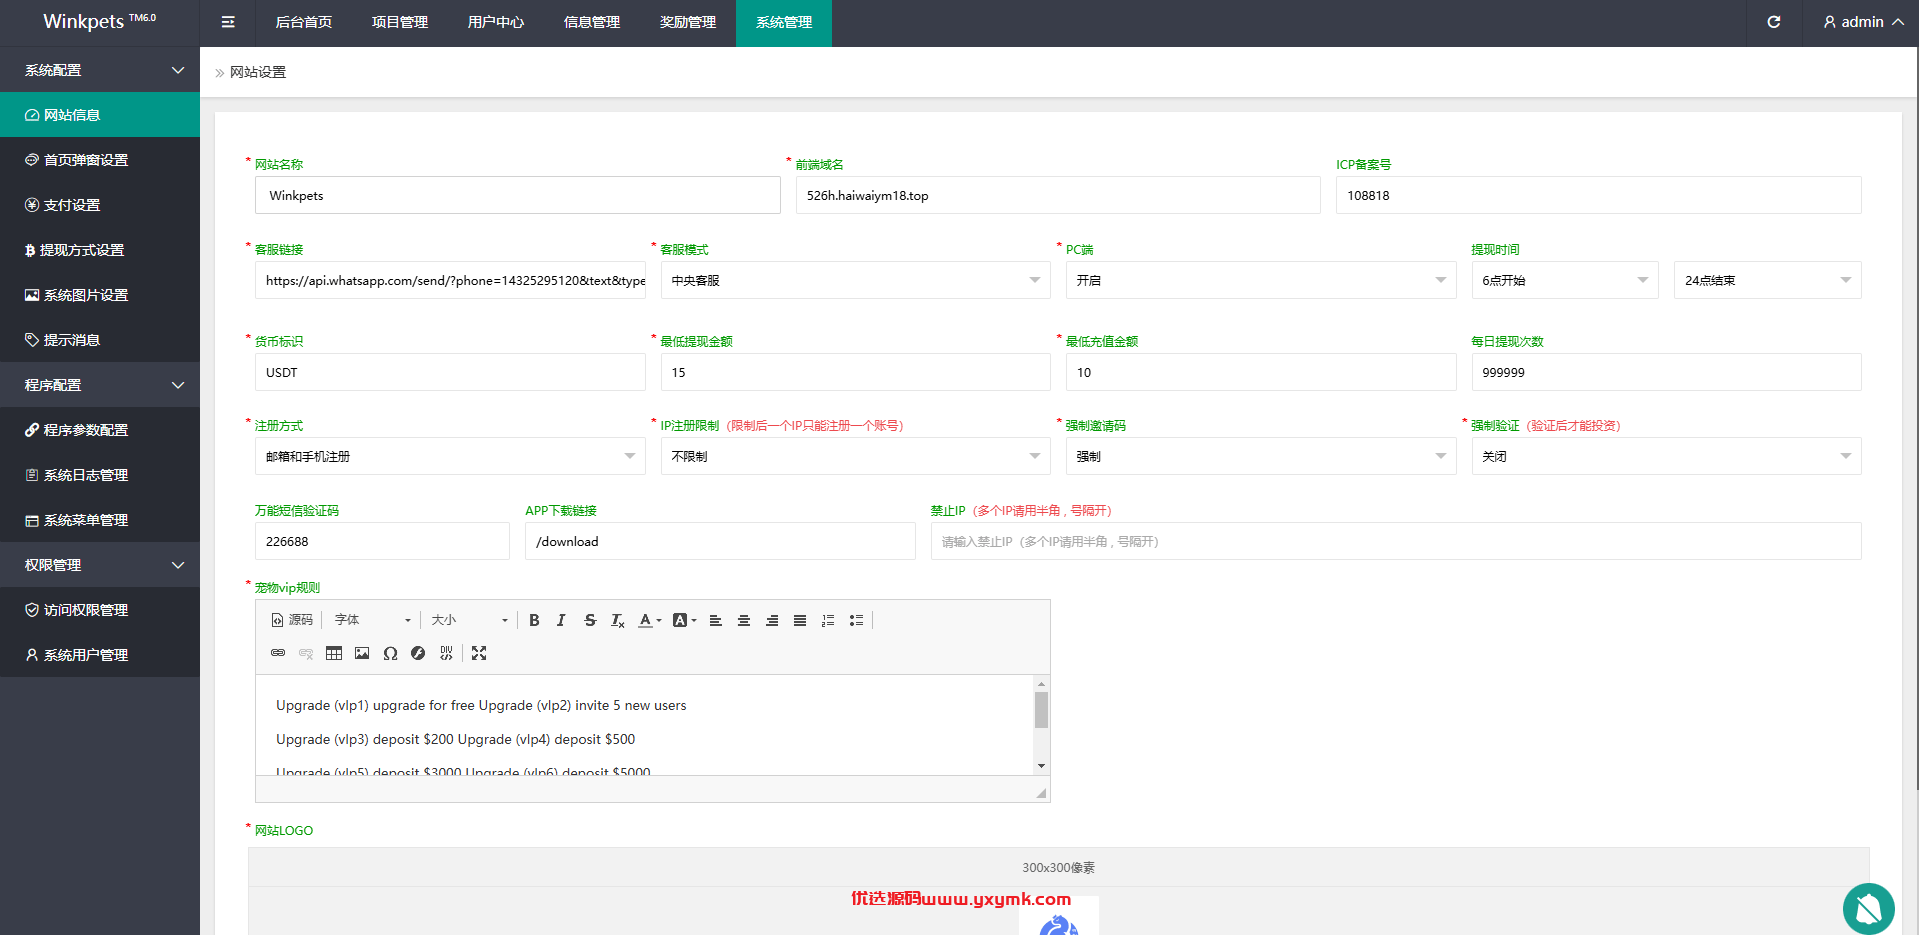Open the PC端 dropdown showing 开启
Image resolution: width=1919 pixels, height=935 pixels.
tap(1260, 280)
